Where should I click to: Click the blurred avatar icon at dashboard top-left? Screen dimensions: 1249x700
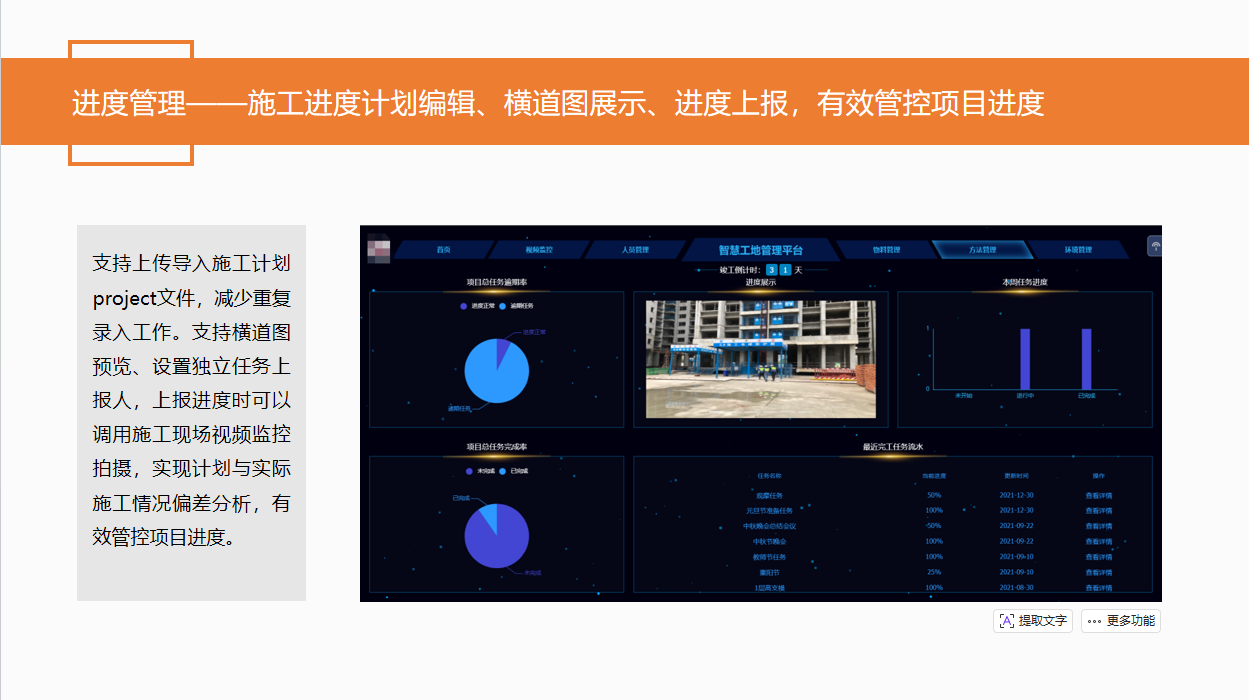point(378,247)
